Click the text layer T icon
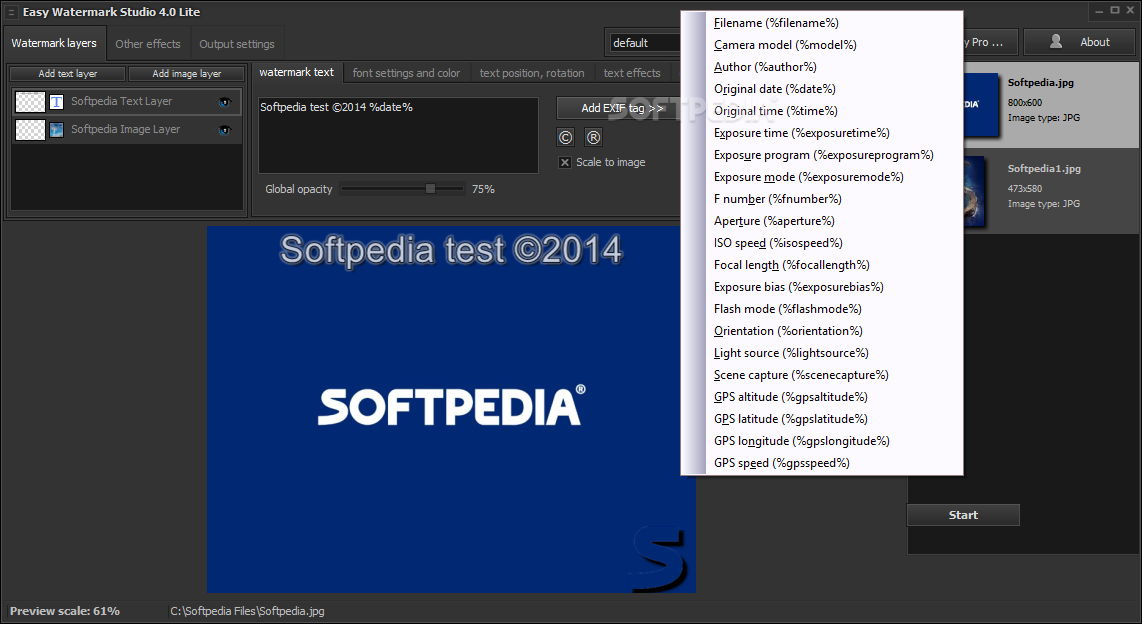This screenshot has width=1142, height=624. tap(56, 102)
